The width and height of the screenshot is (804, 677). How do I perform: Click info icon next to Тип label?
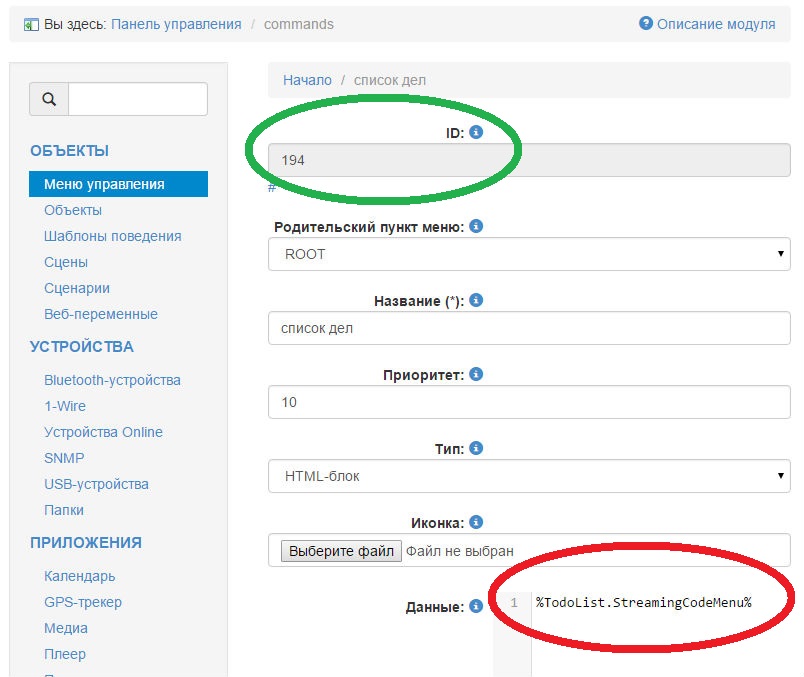pos(476,448)
